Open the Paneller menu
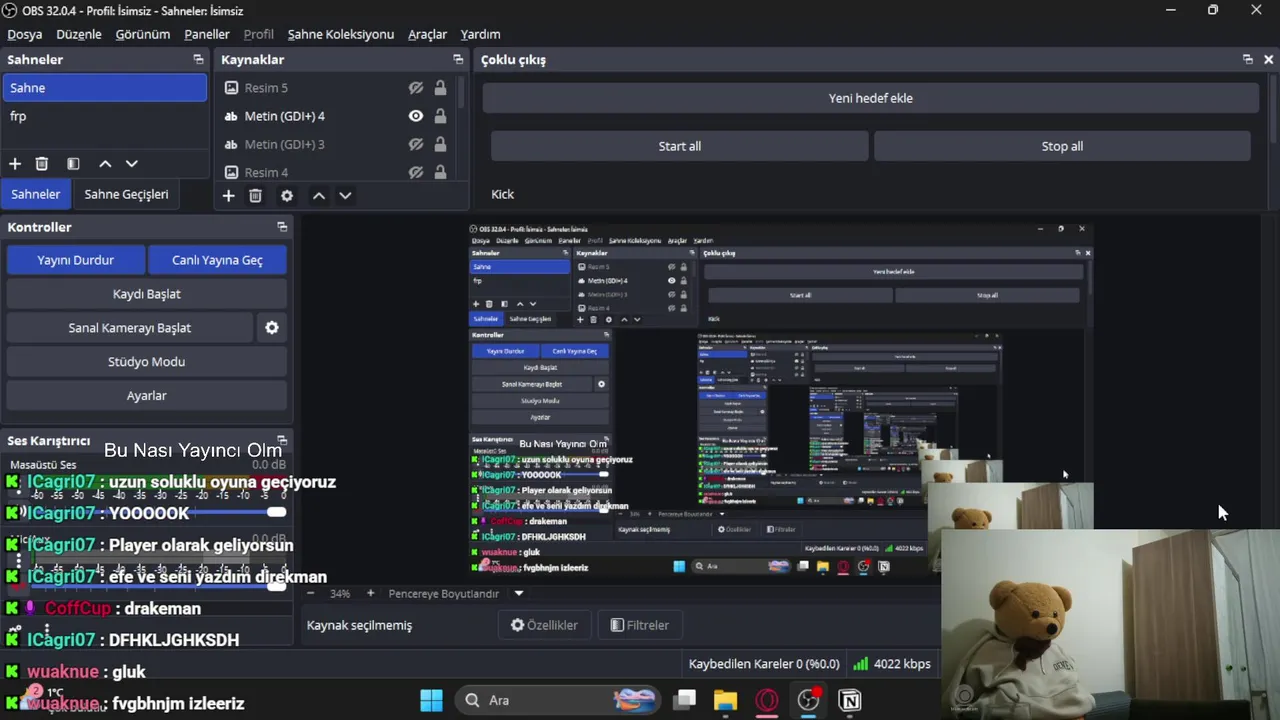 (207, 34)
